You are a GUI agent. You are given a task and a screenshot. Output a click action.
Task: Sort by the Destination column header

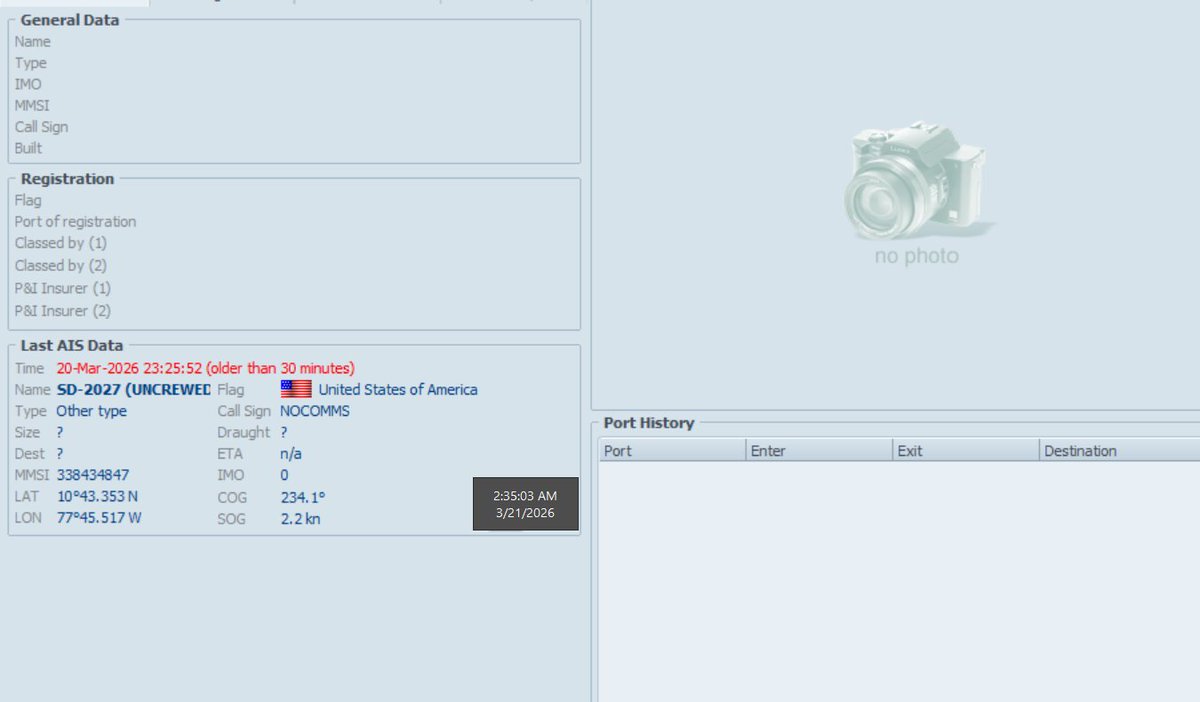[1119, 451]
